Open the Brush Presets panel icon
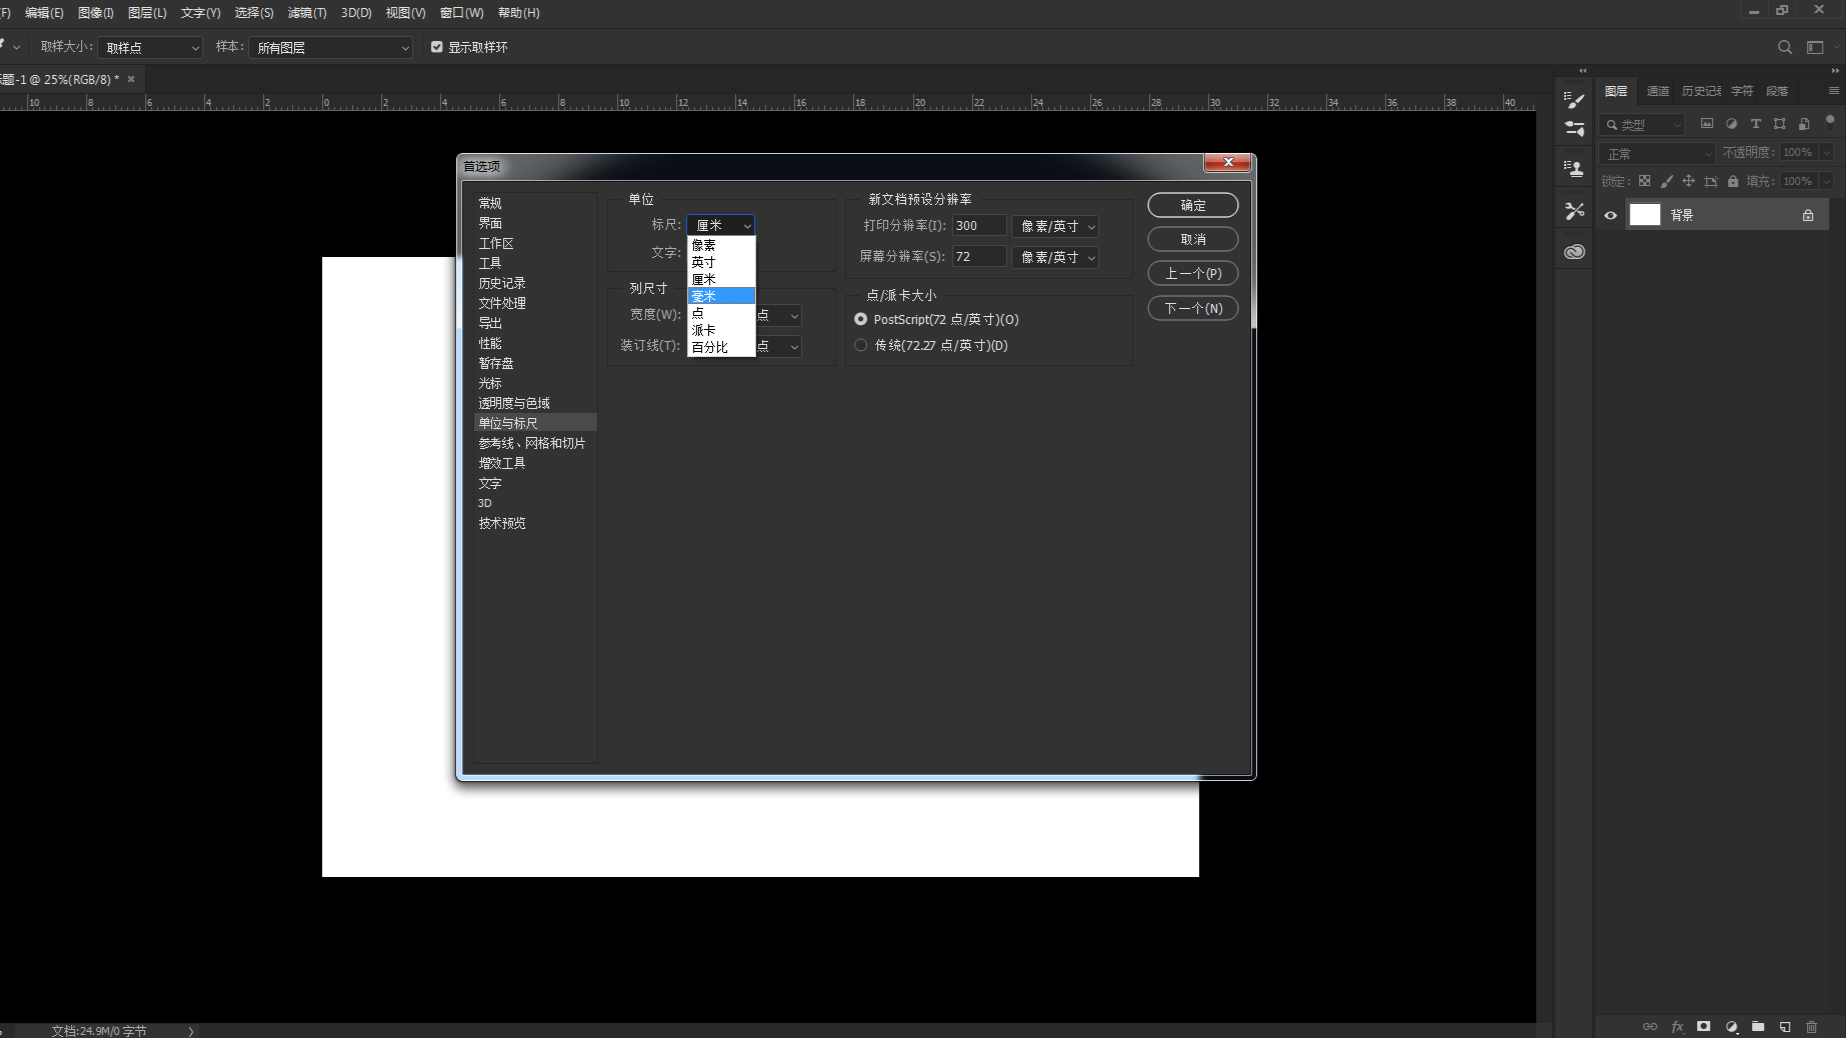 (1574, 129)
